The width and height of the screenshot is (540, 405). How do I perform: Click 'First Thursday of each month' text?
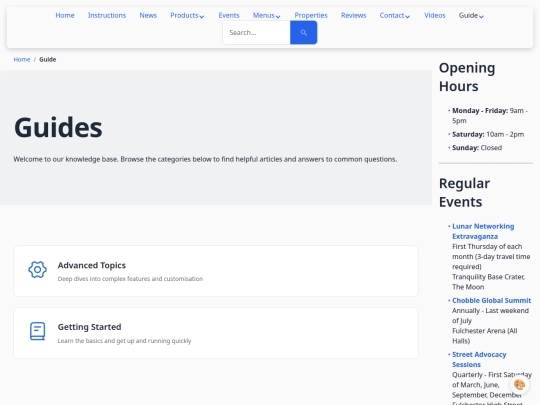(x=491, y=257)
